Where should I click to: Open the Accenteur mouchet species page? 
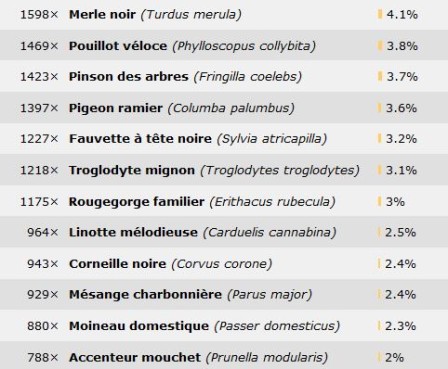coord(135,357)
